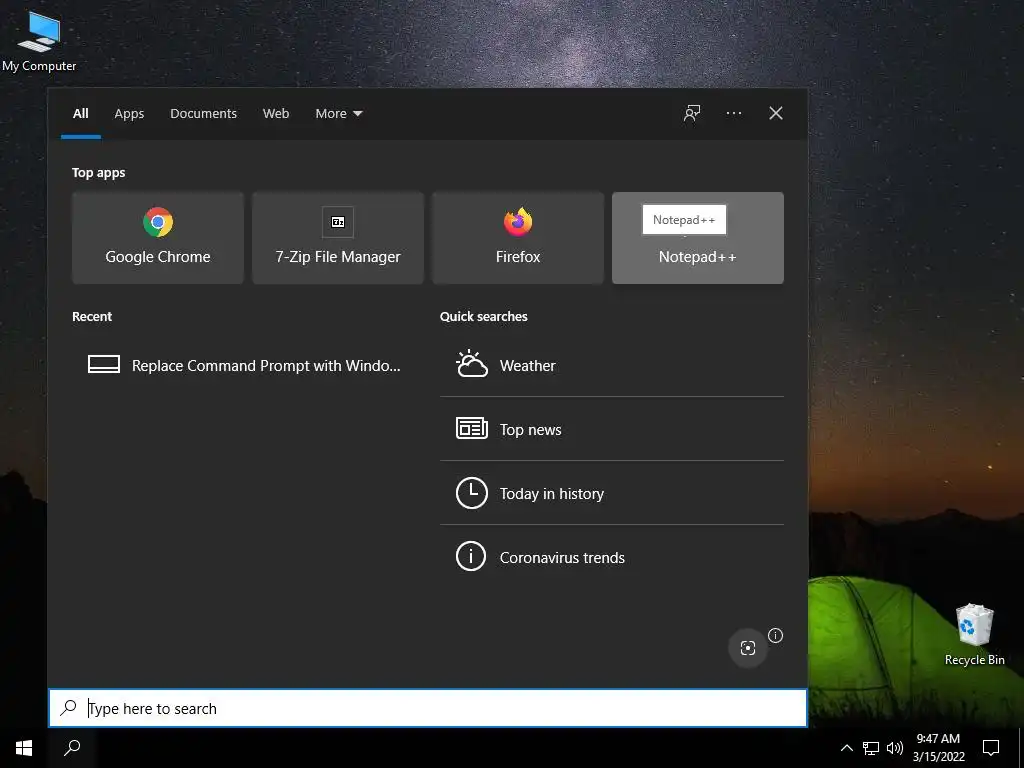The width and height of the screenshot is (1024, 768).
Task: Open the volume tray icon
Action: [x=895, y=748]
